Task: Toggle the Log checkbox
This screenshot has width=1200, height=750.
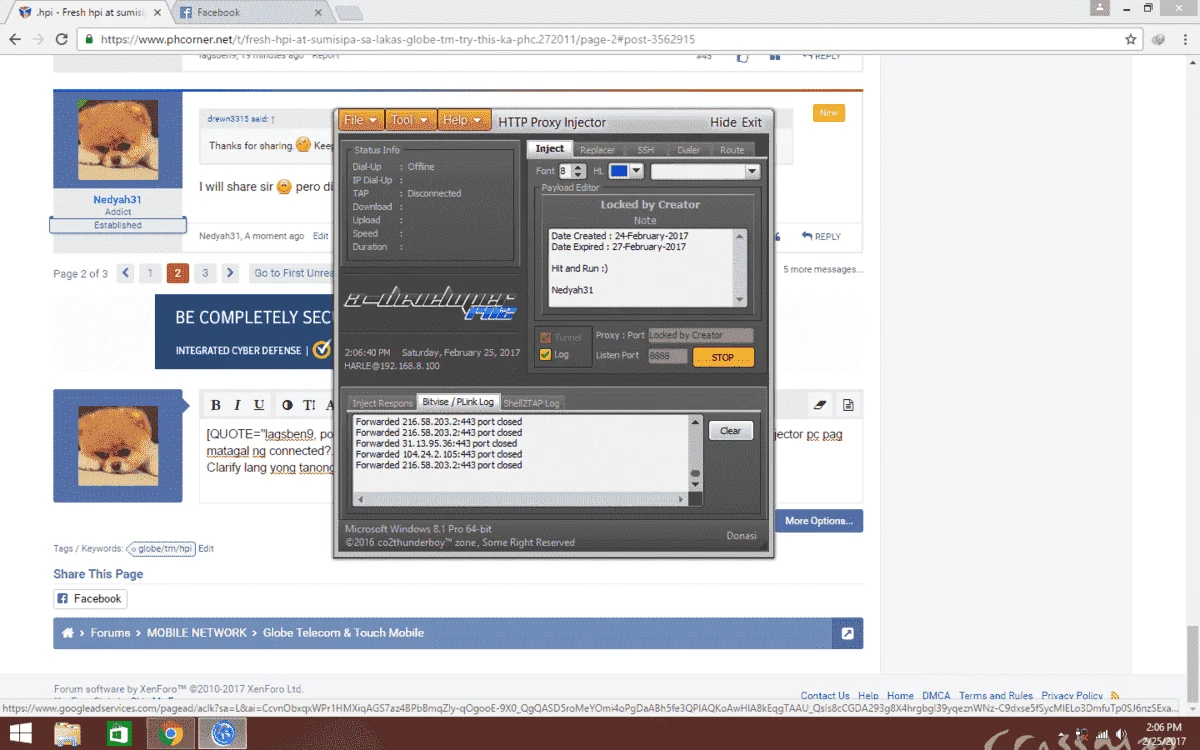Action: point(545,354)
